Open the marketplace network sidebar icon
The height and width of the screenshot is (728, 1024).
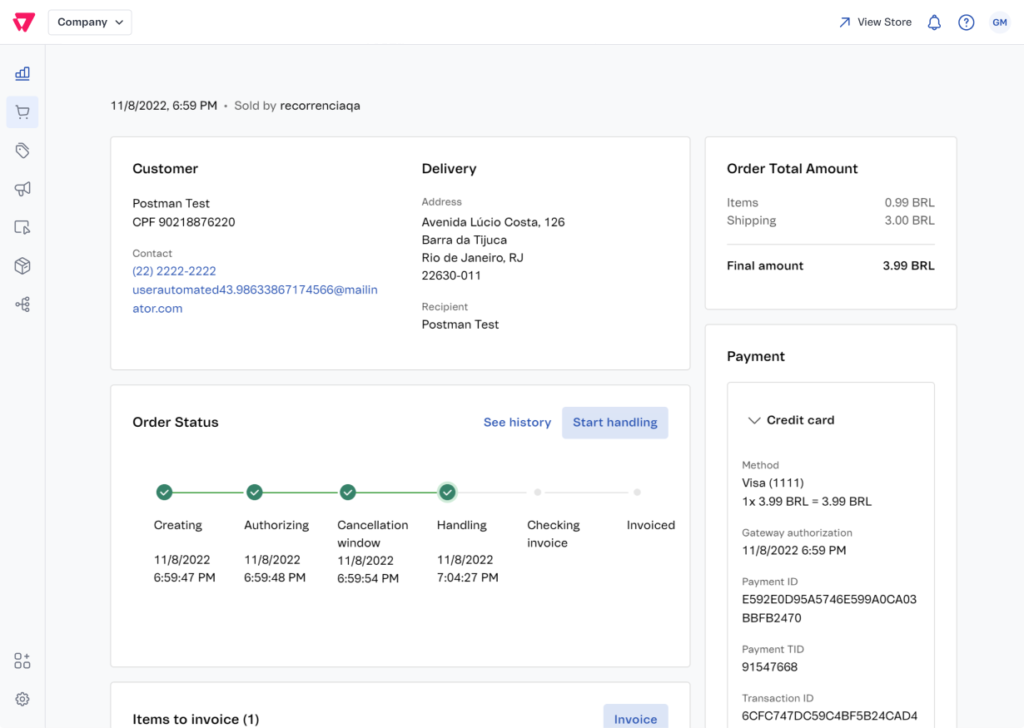coord(23,304)
